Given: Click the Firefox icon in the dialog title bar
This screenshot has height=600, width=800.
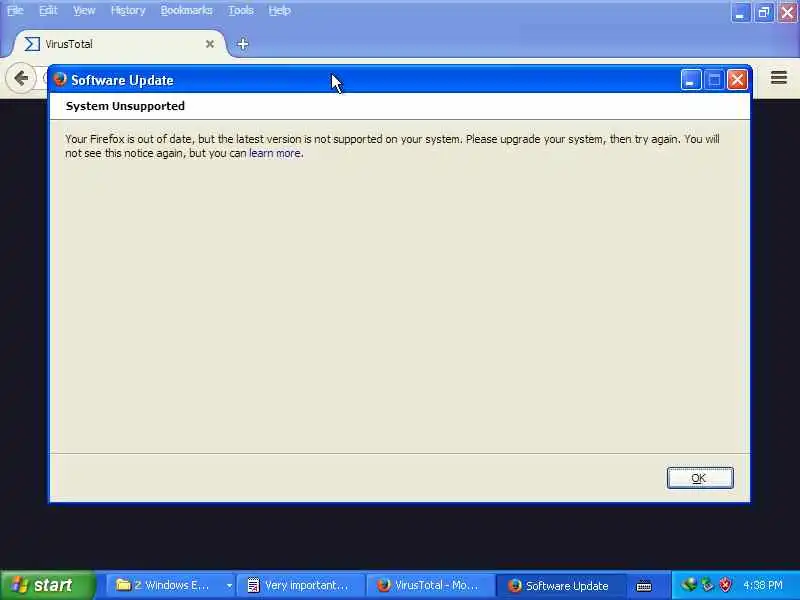Looking at the screenshot, I should (60, 80).
